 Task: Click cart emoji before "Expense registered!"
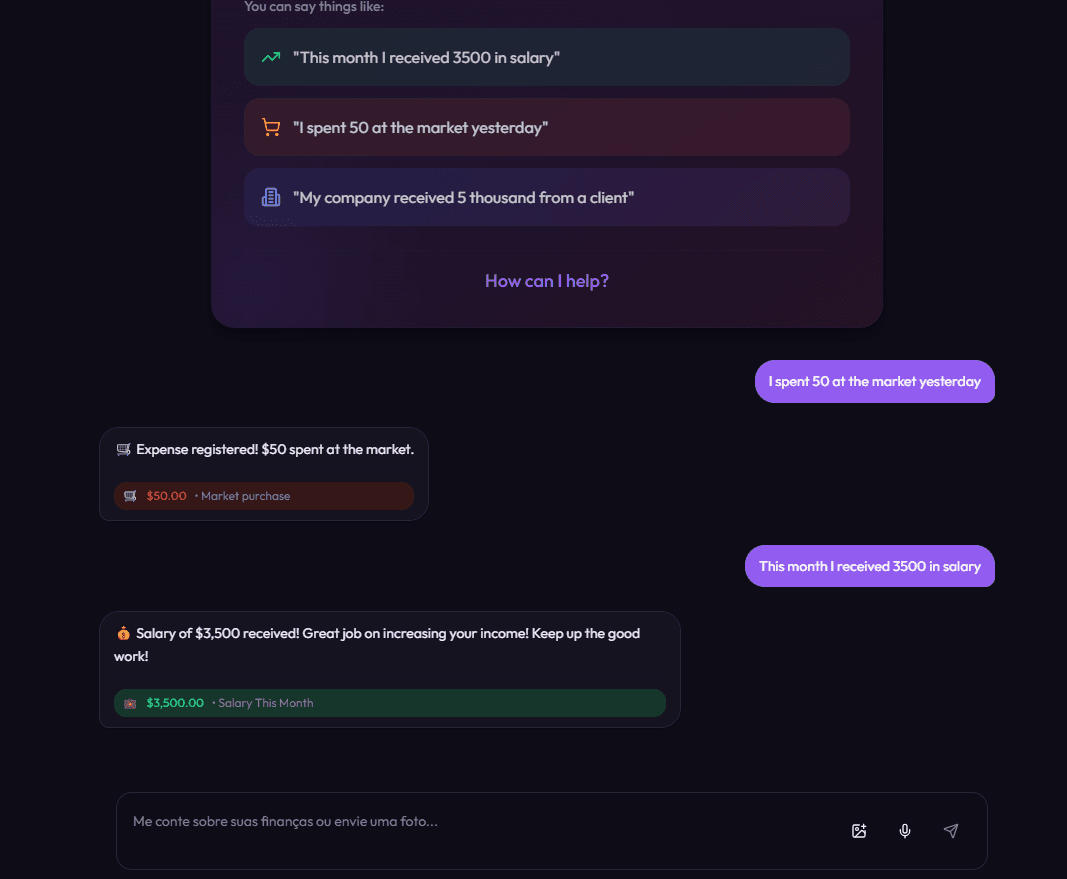(123, 450)
